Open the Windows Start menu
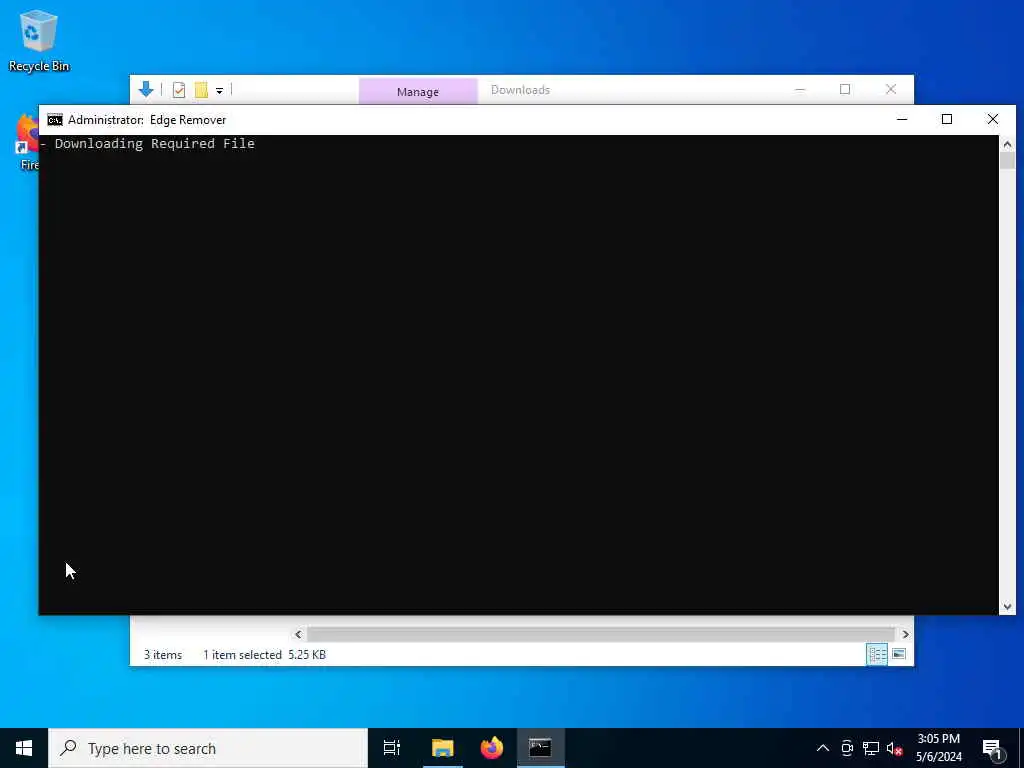Viewport: 1024px width, 768px height. 24,748
